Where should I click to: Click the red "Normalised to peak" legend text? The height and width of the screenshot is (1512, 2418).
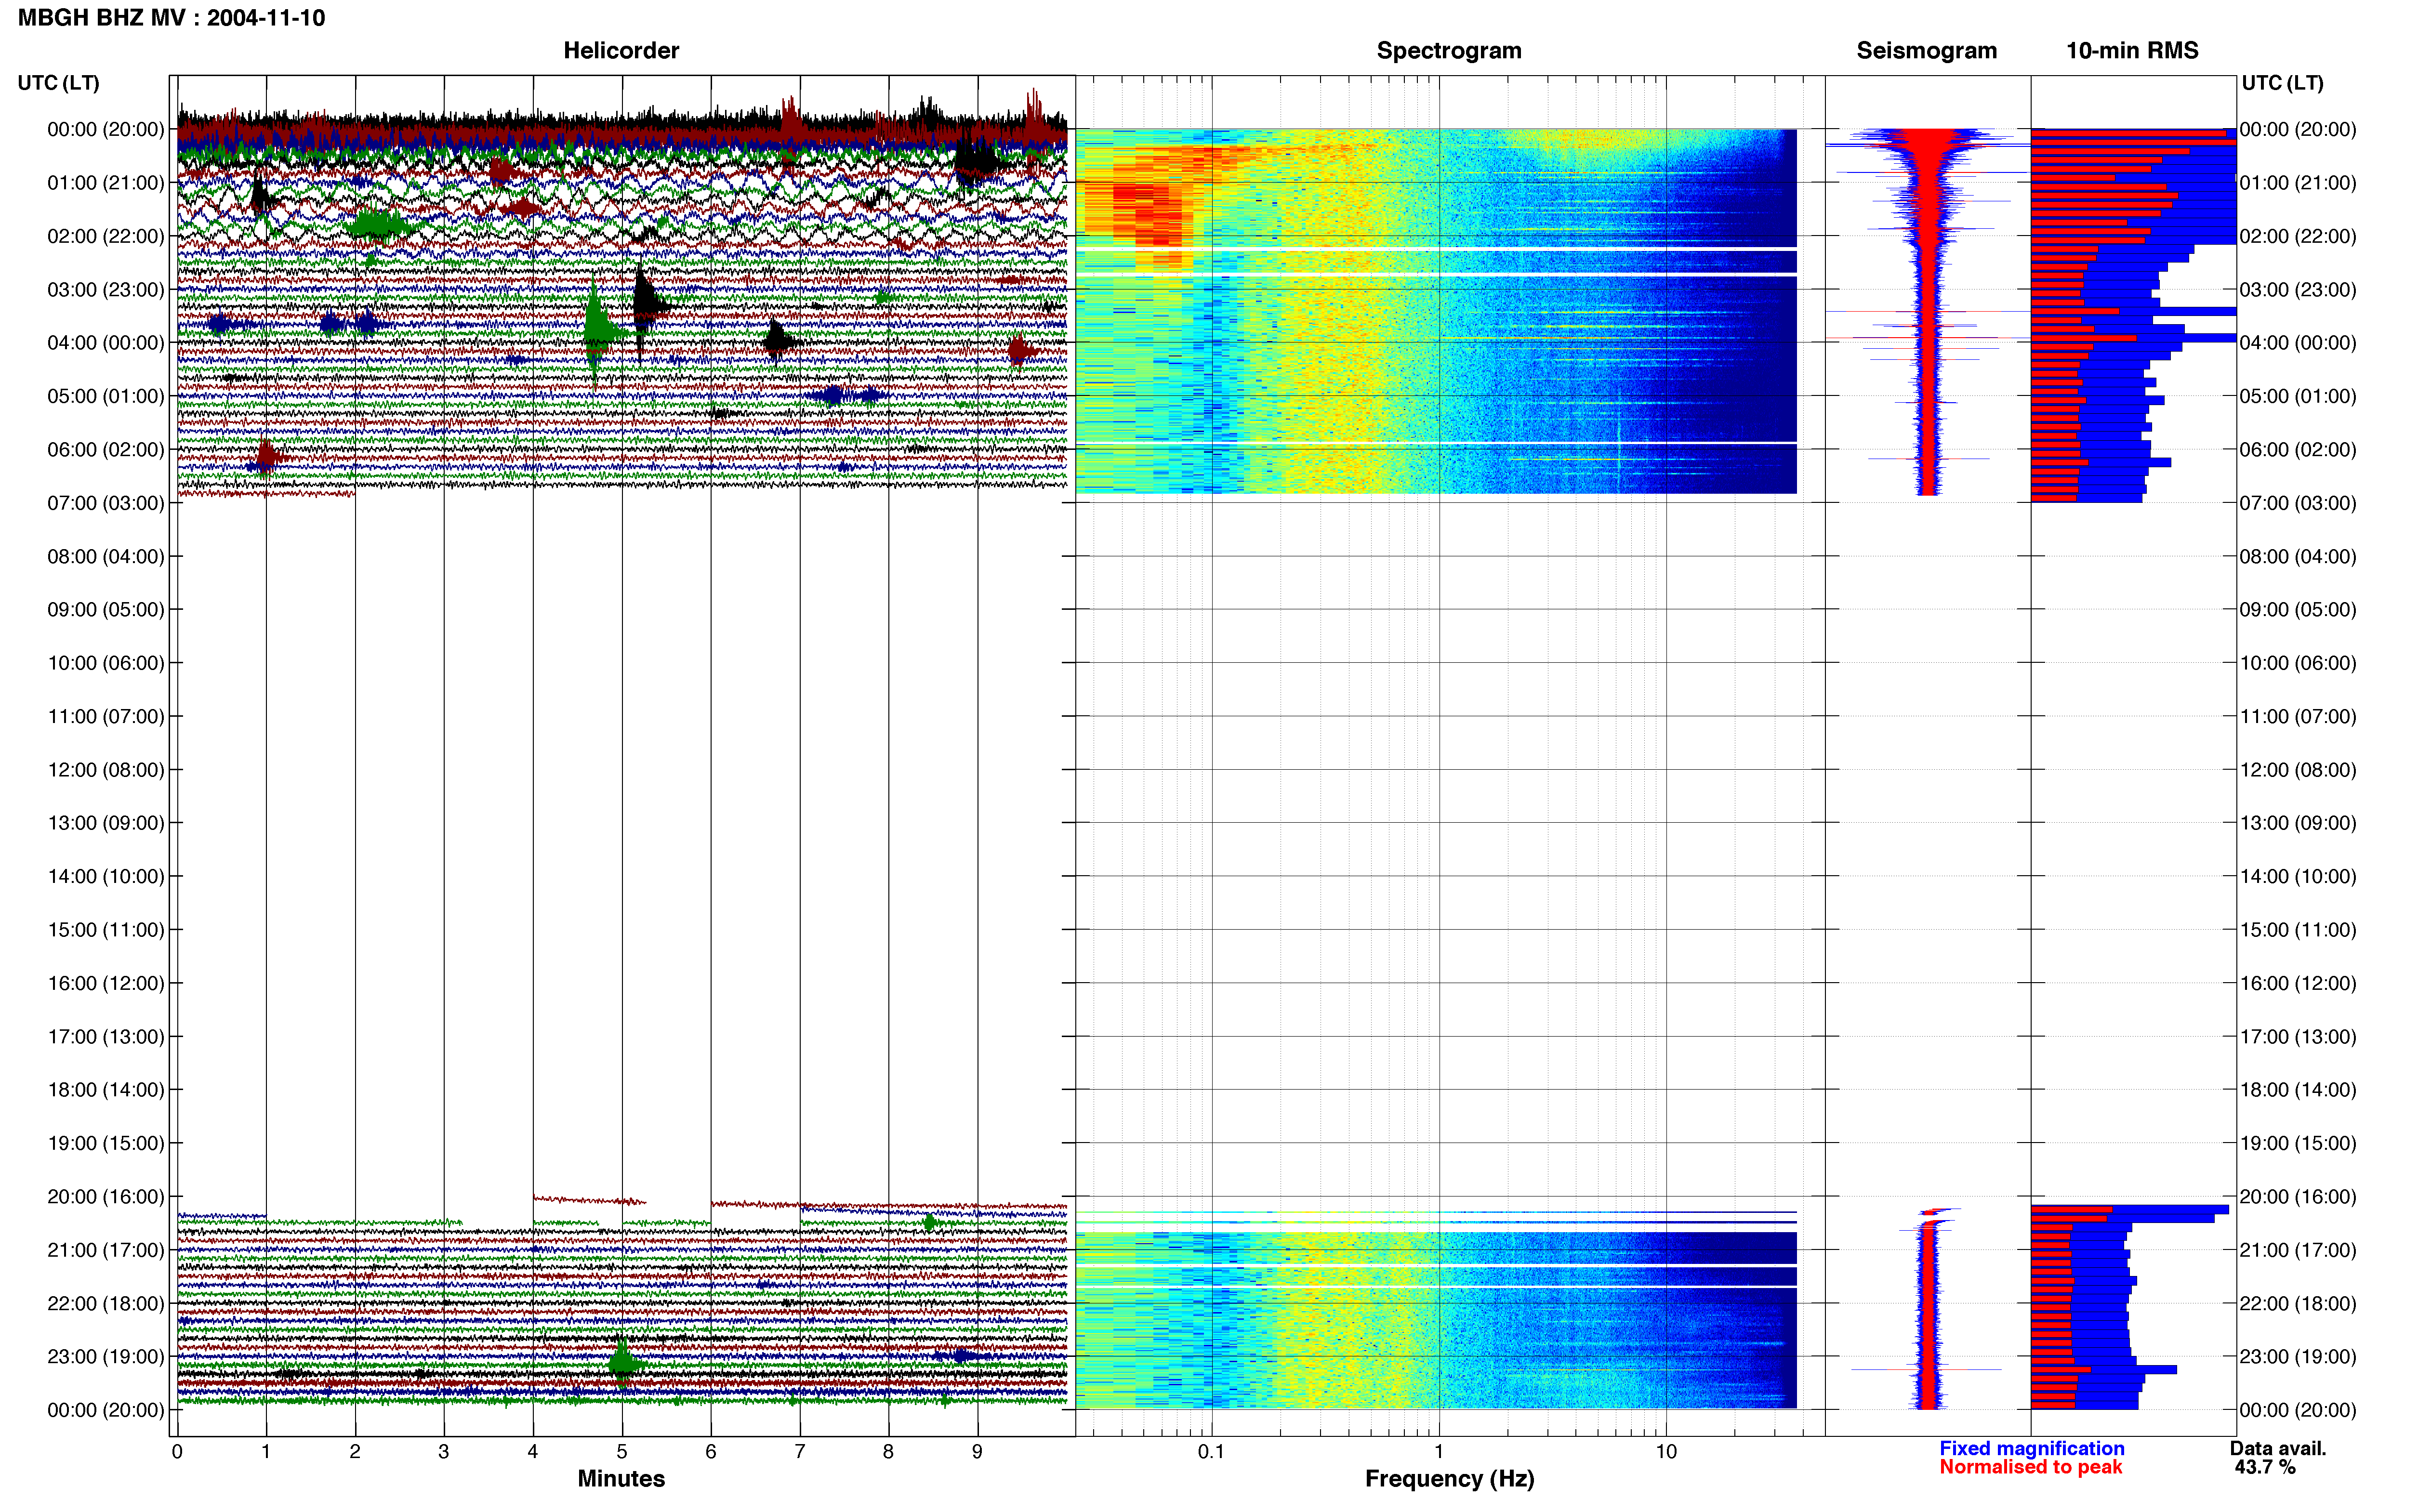click(2031, 1468)
